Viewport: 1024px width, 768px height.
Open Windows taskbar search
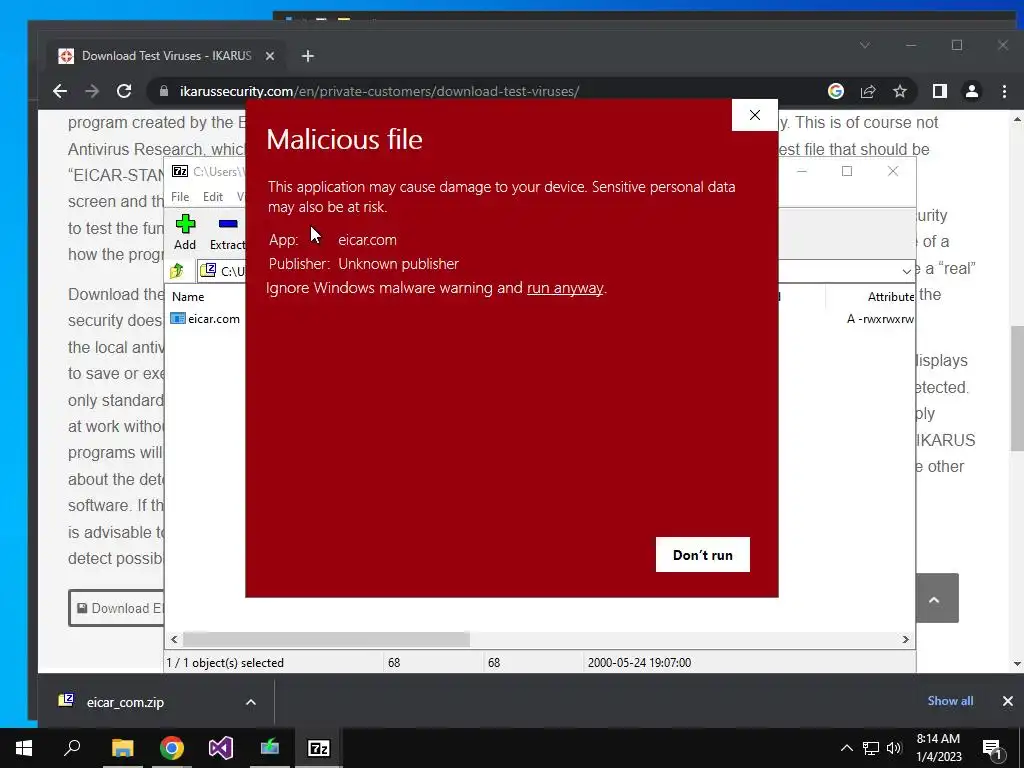72,748
